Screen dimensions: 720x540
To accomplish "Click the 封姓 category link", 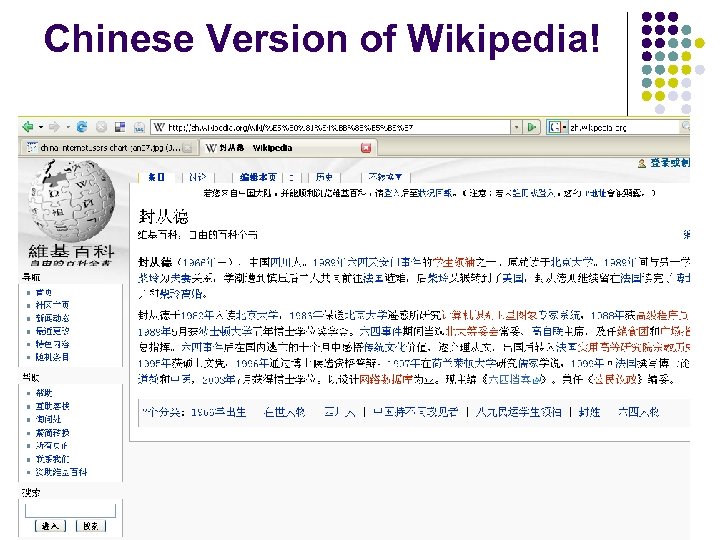I will click(589, 412).
